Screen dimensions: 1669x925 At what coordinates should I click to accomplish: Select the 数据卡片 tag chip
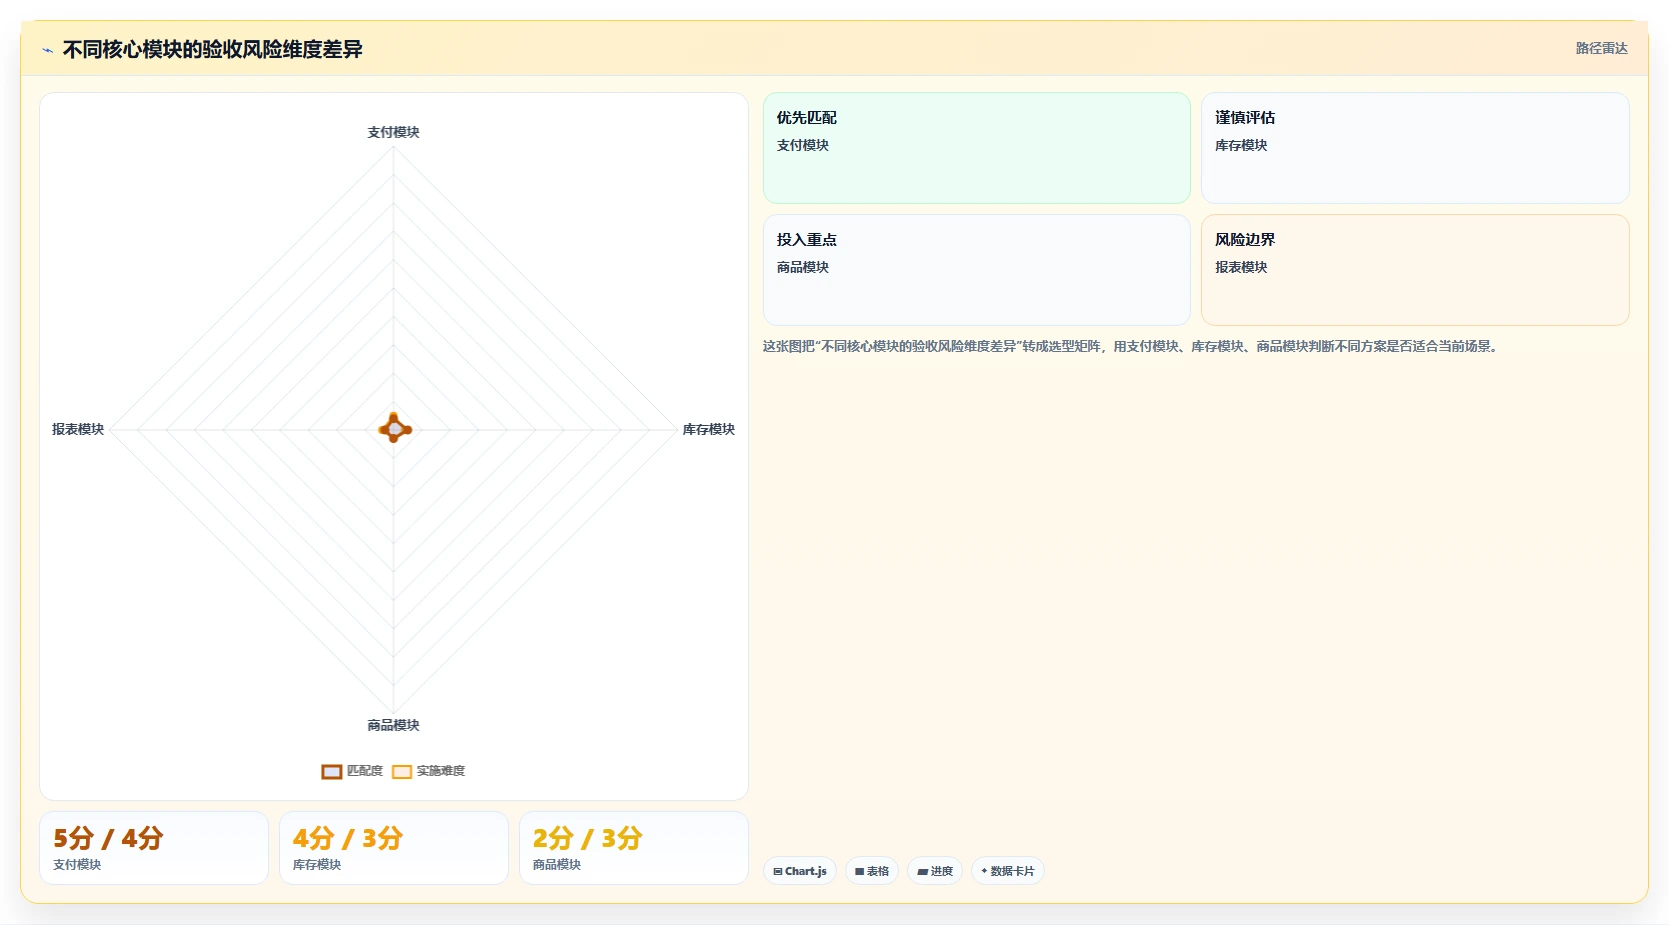tap(1008, 871)
